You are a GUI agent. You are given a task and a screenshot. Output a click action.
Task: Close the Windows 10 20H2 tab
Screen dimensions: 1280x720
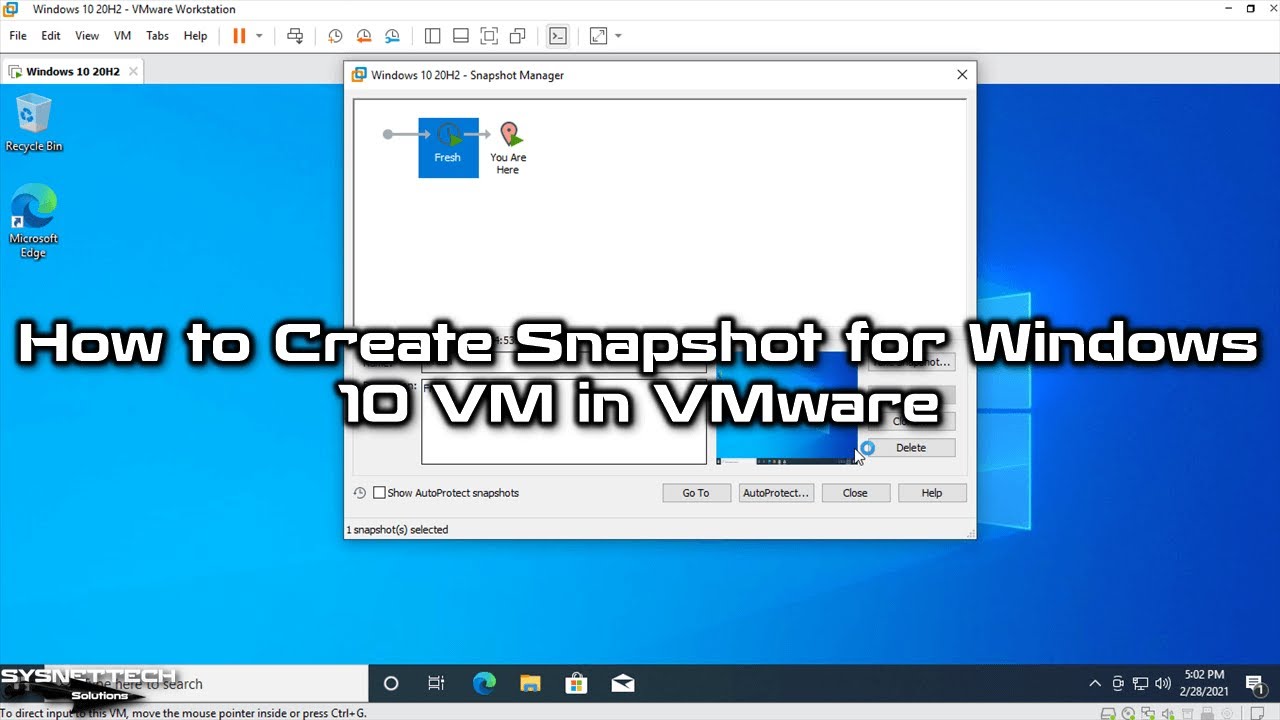tap(134, 72)
